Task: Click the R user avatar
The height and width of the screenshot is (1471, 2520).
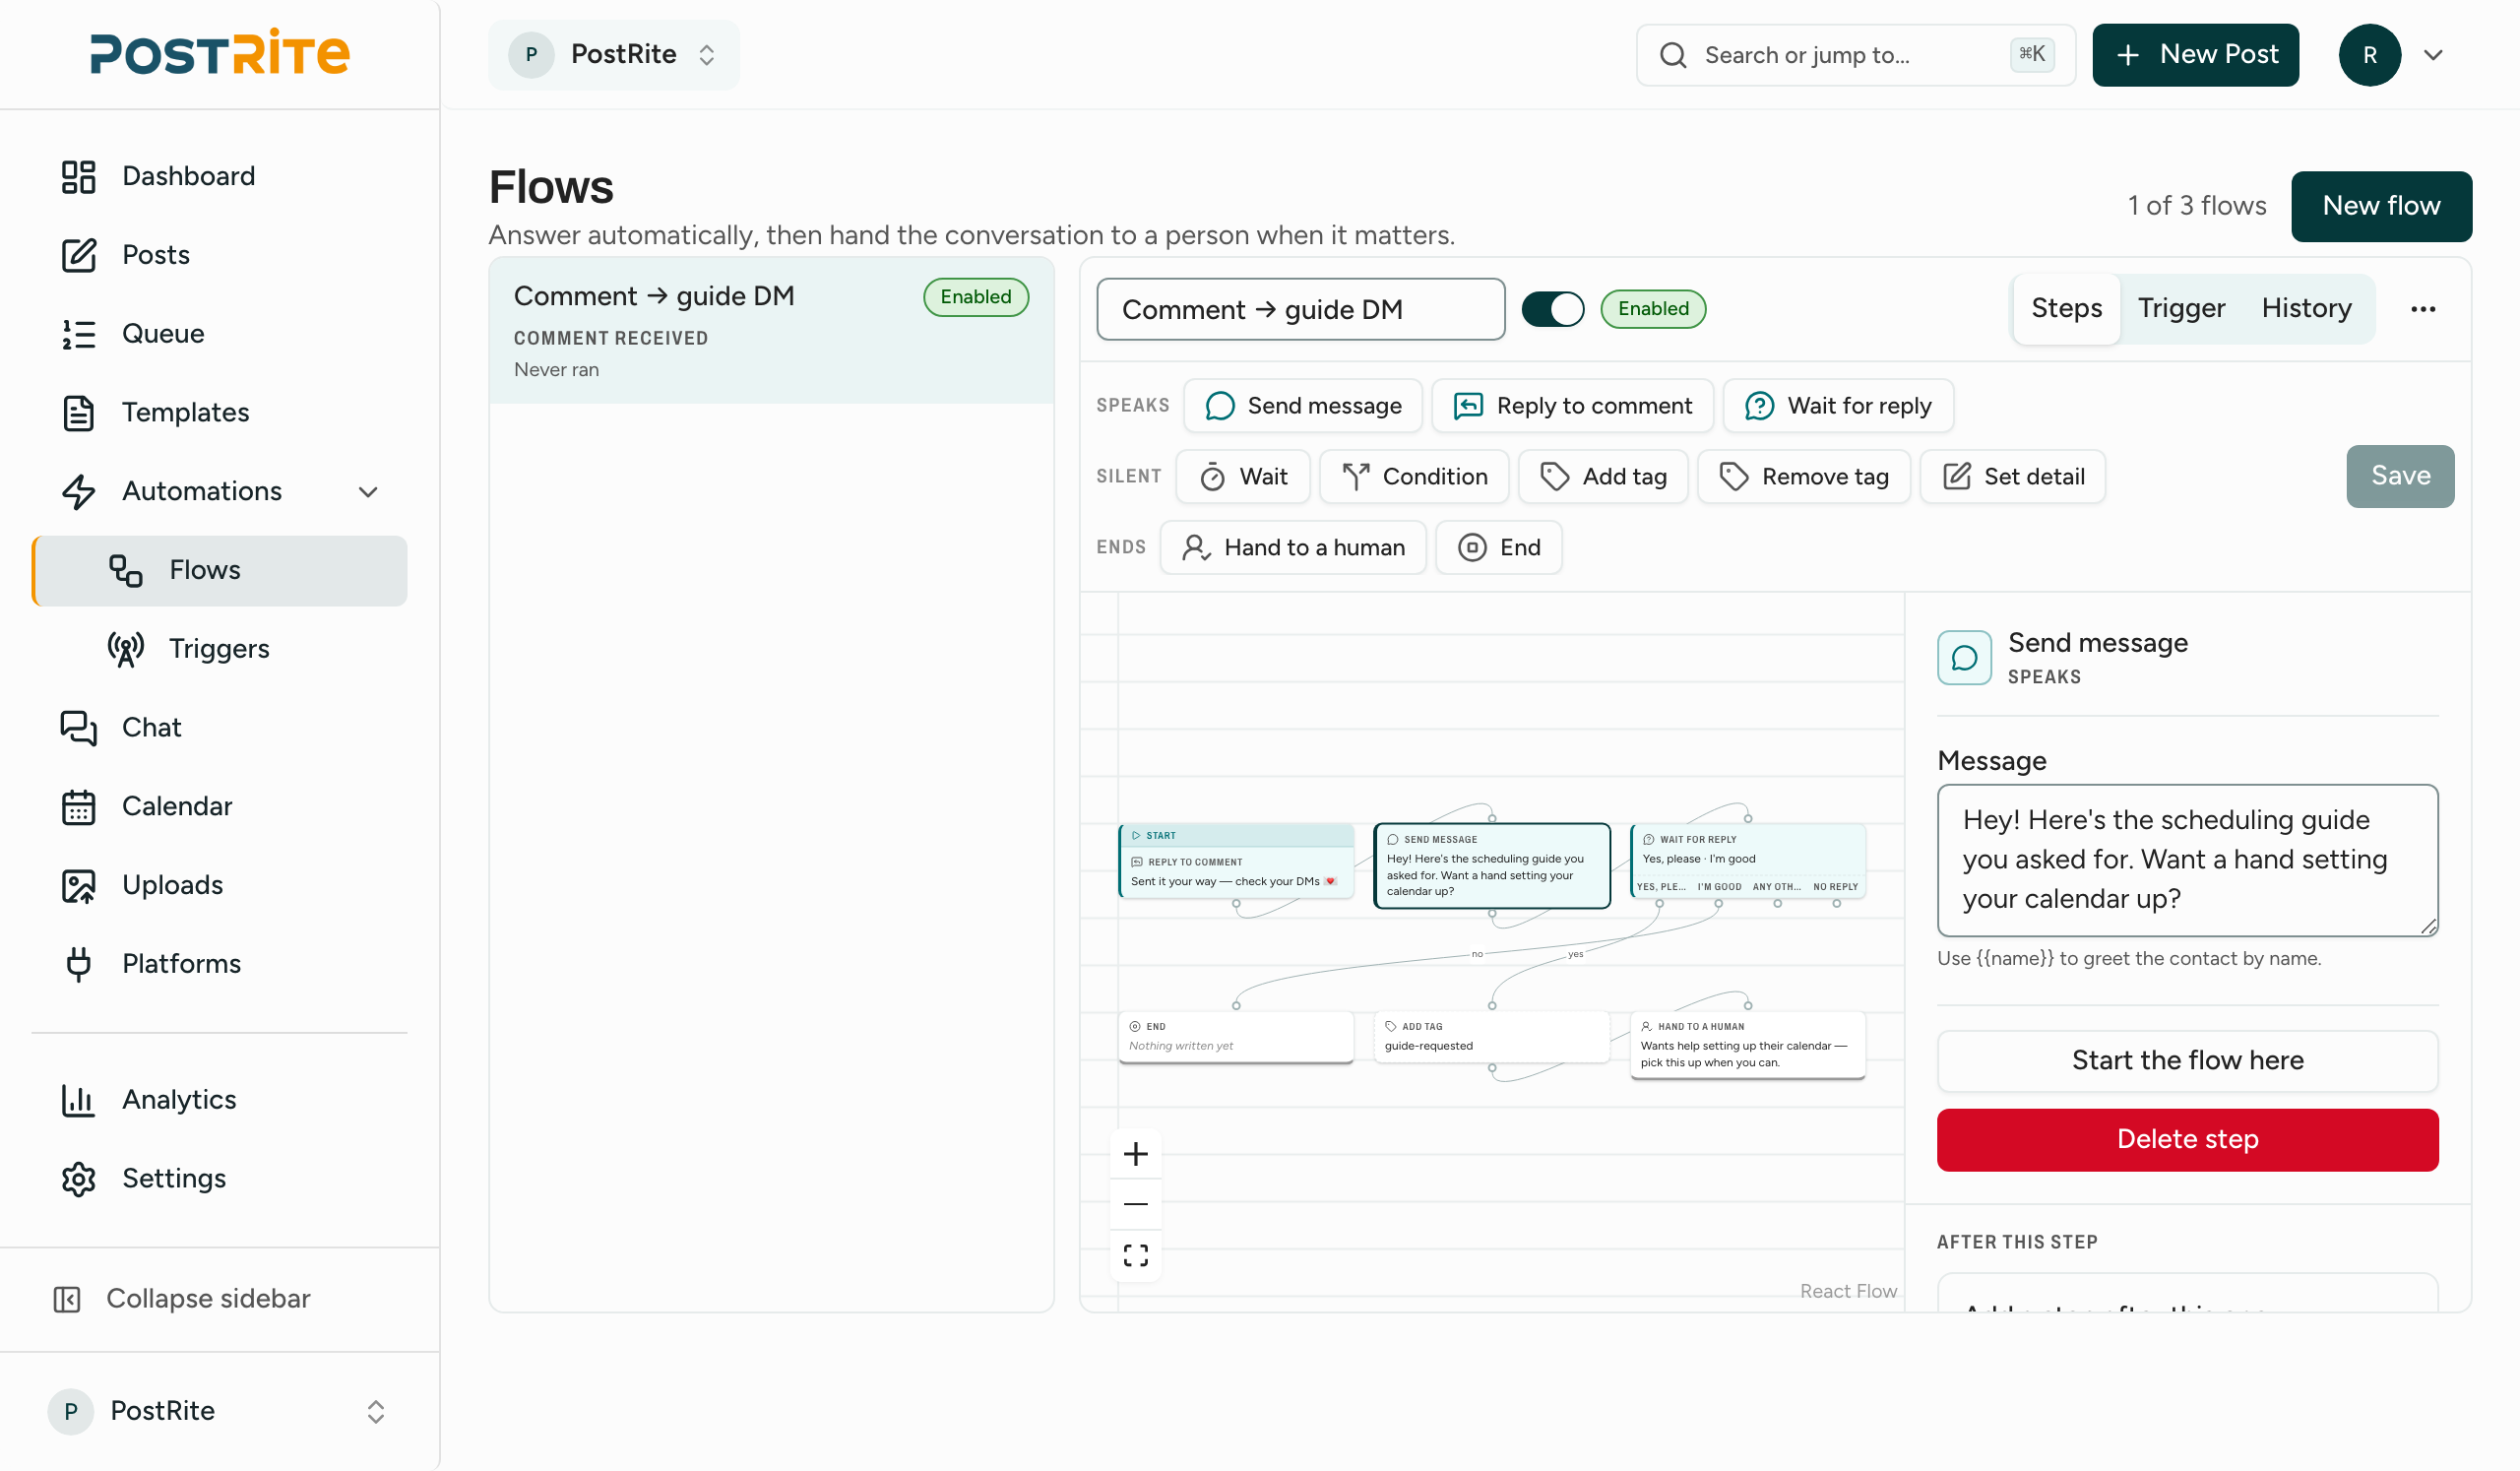Action: coord(2369,55)
